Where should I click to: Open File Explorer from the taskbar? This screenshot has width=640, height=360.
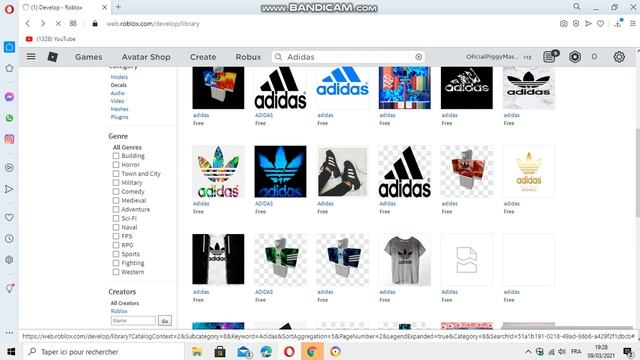click(x=197, y=351)
